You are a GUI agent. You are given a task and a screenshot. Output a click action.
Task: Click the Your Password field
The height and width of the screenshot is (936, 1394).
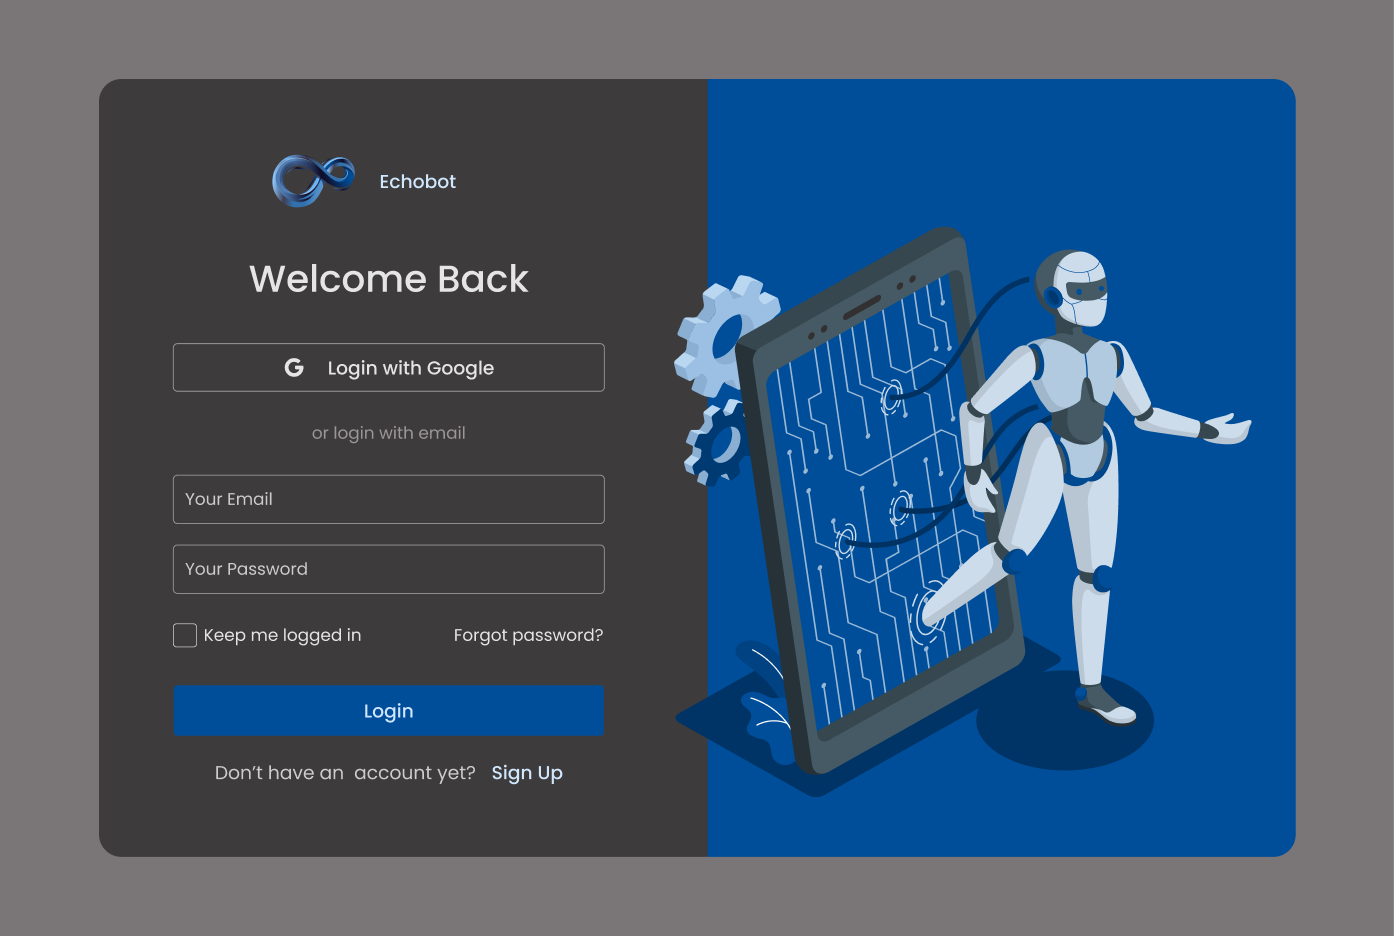point(389,569)
